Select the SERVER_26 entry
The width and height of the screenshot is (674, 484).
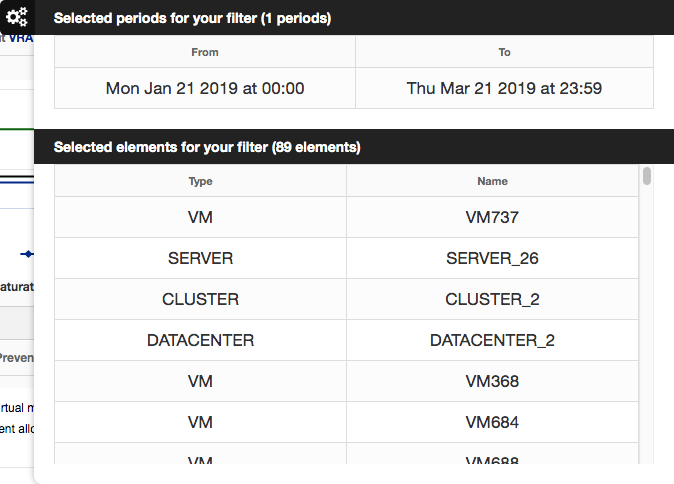pyautogui.click(x=492, y=258)
